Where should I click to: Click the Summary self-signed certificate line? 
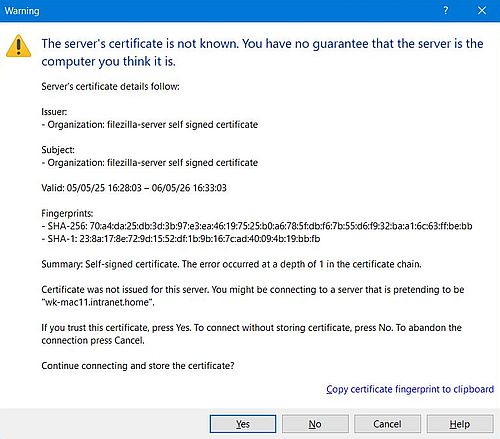coord(231,264)
